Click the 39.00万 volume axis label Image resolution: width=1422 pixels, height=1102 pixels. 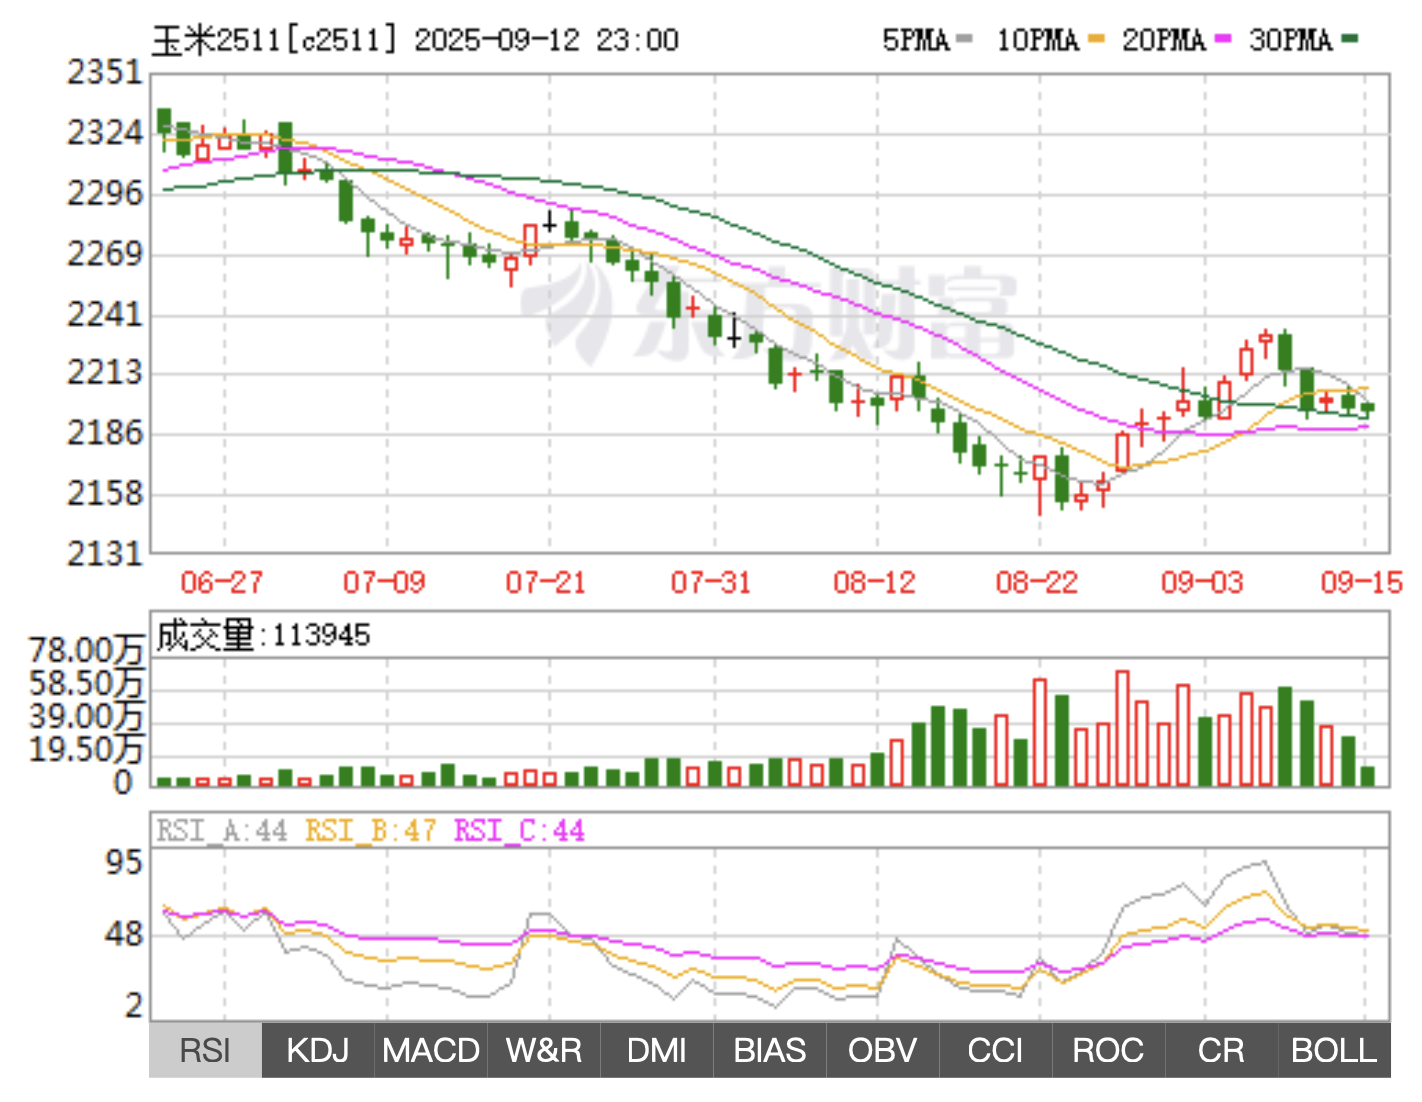tap(87, 716)
